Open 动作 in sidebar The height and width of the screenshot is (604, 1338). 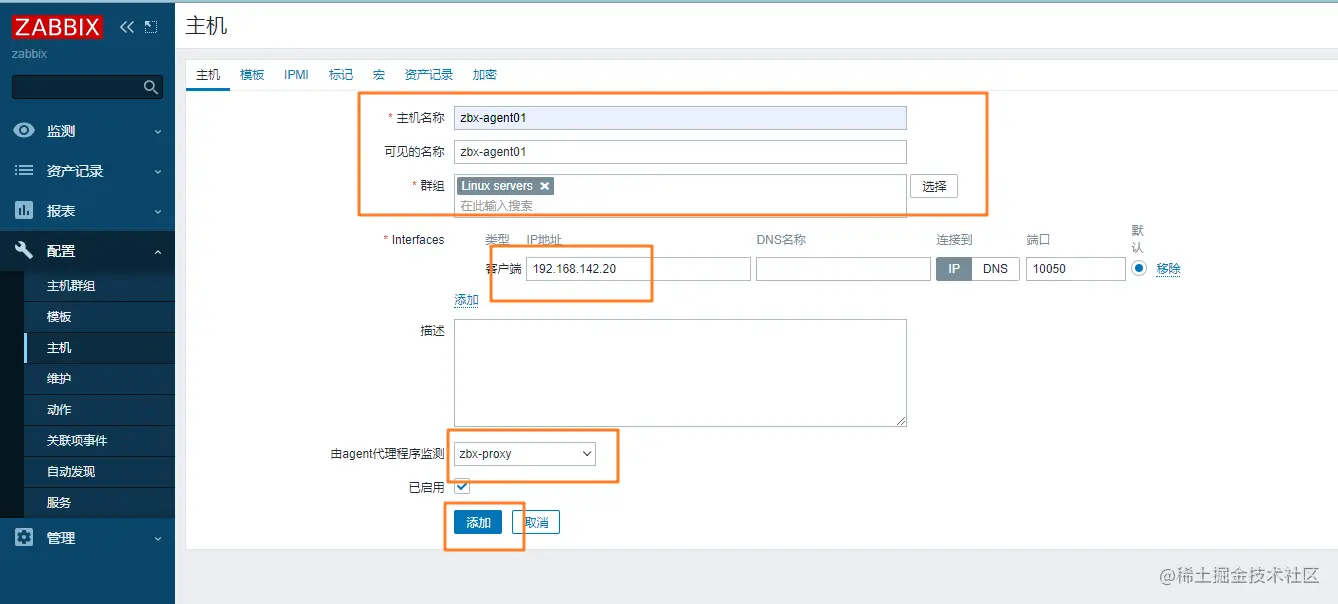pos(99,410)
